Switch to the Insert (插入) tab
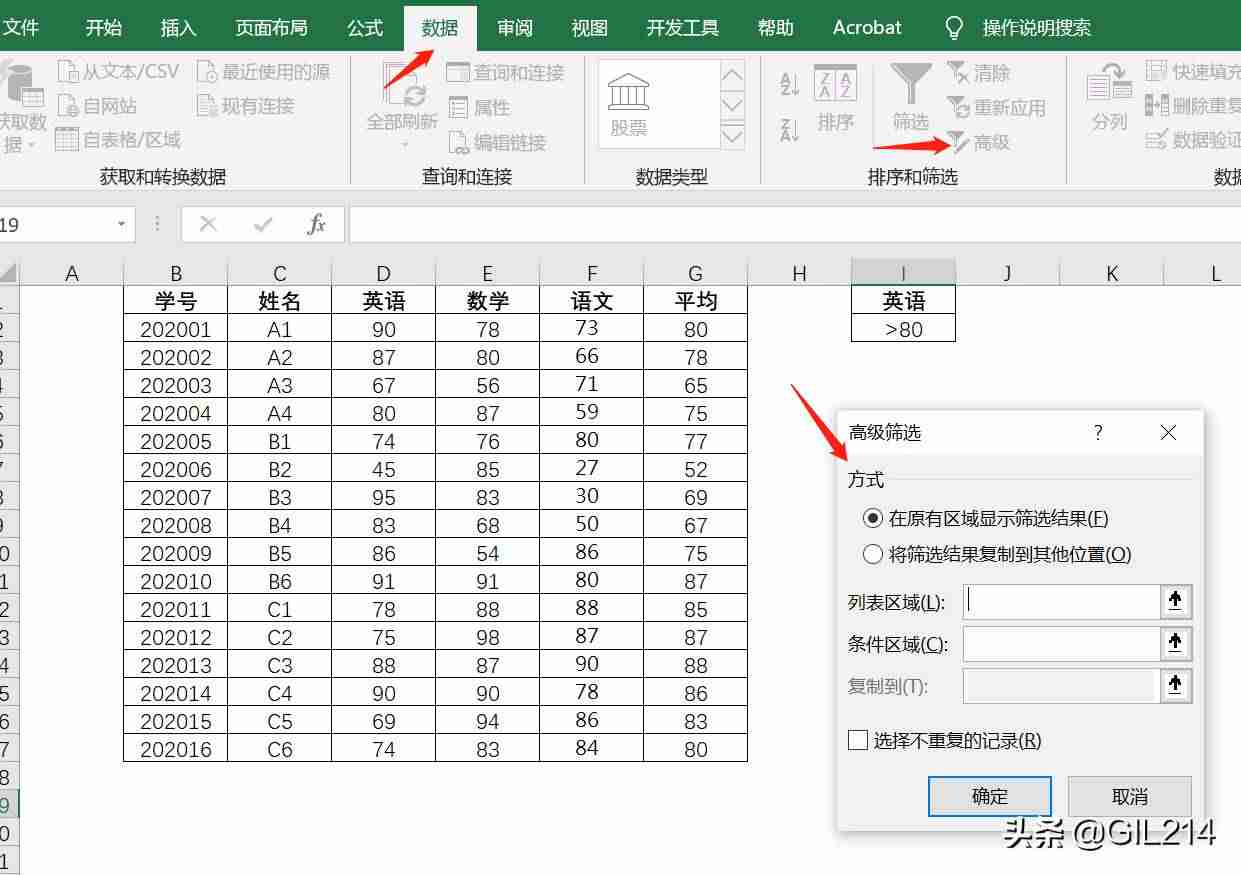 click(x=178, y=28)
